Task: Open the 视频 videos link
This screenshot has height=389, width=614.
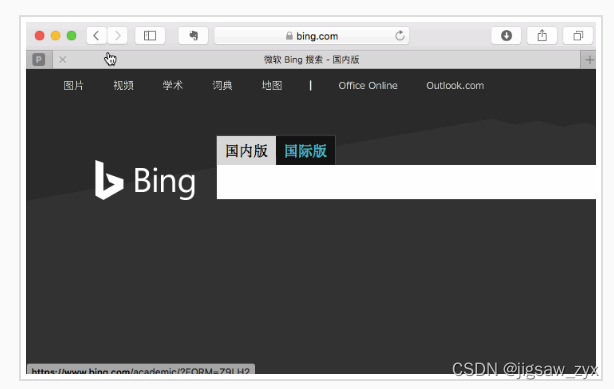Action: (x=123, y=85)
